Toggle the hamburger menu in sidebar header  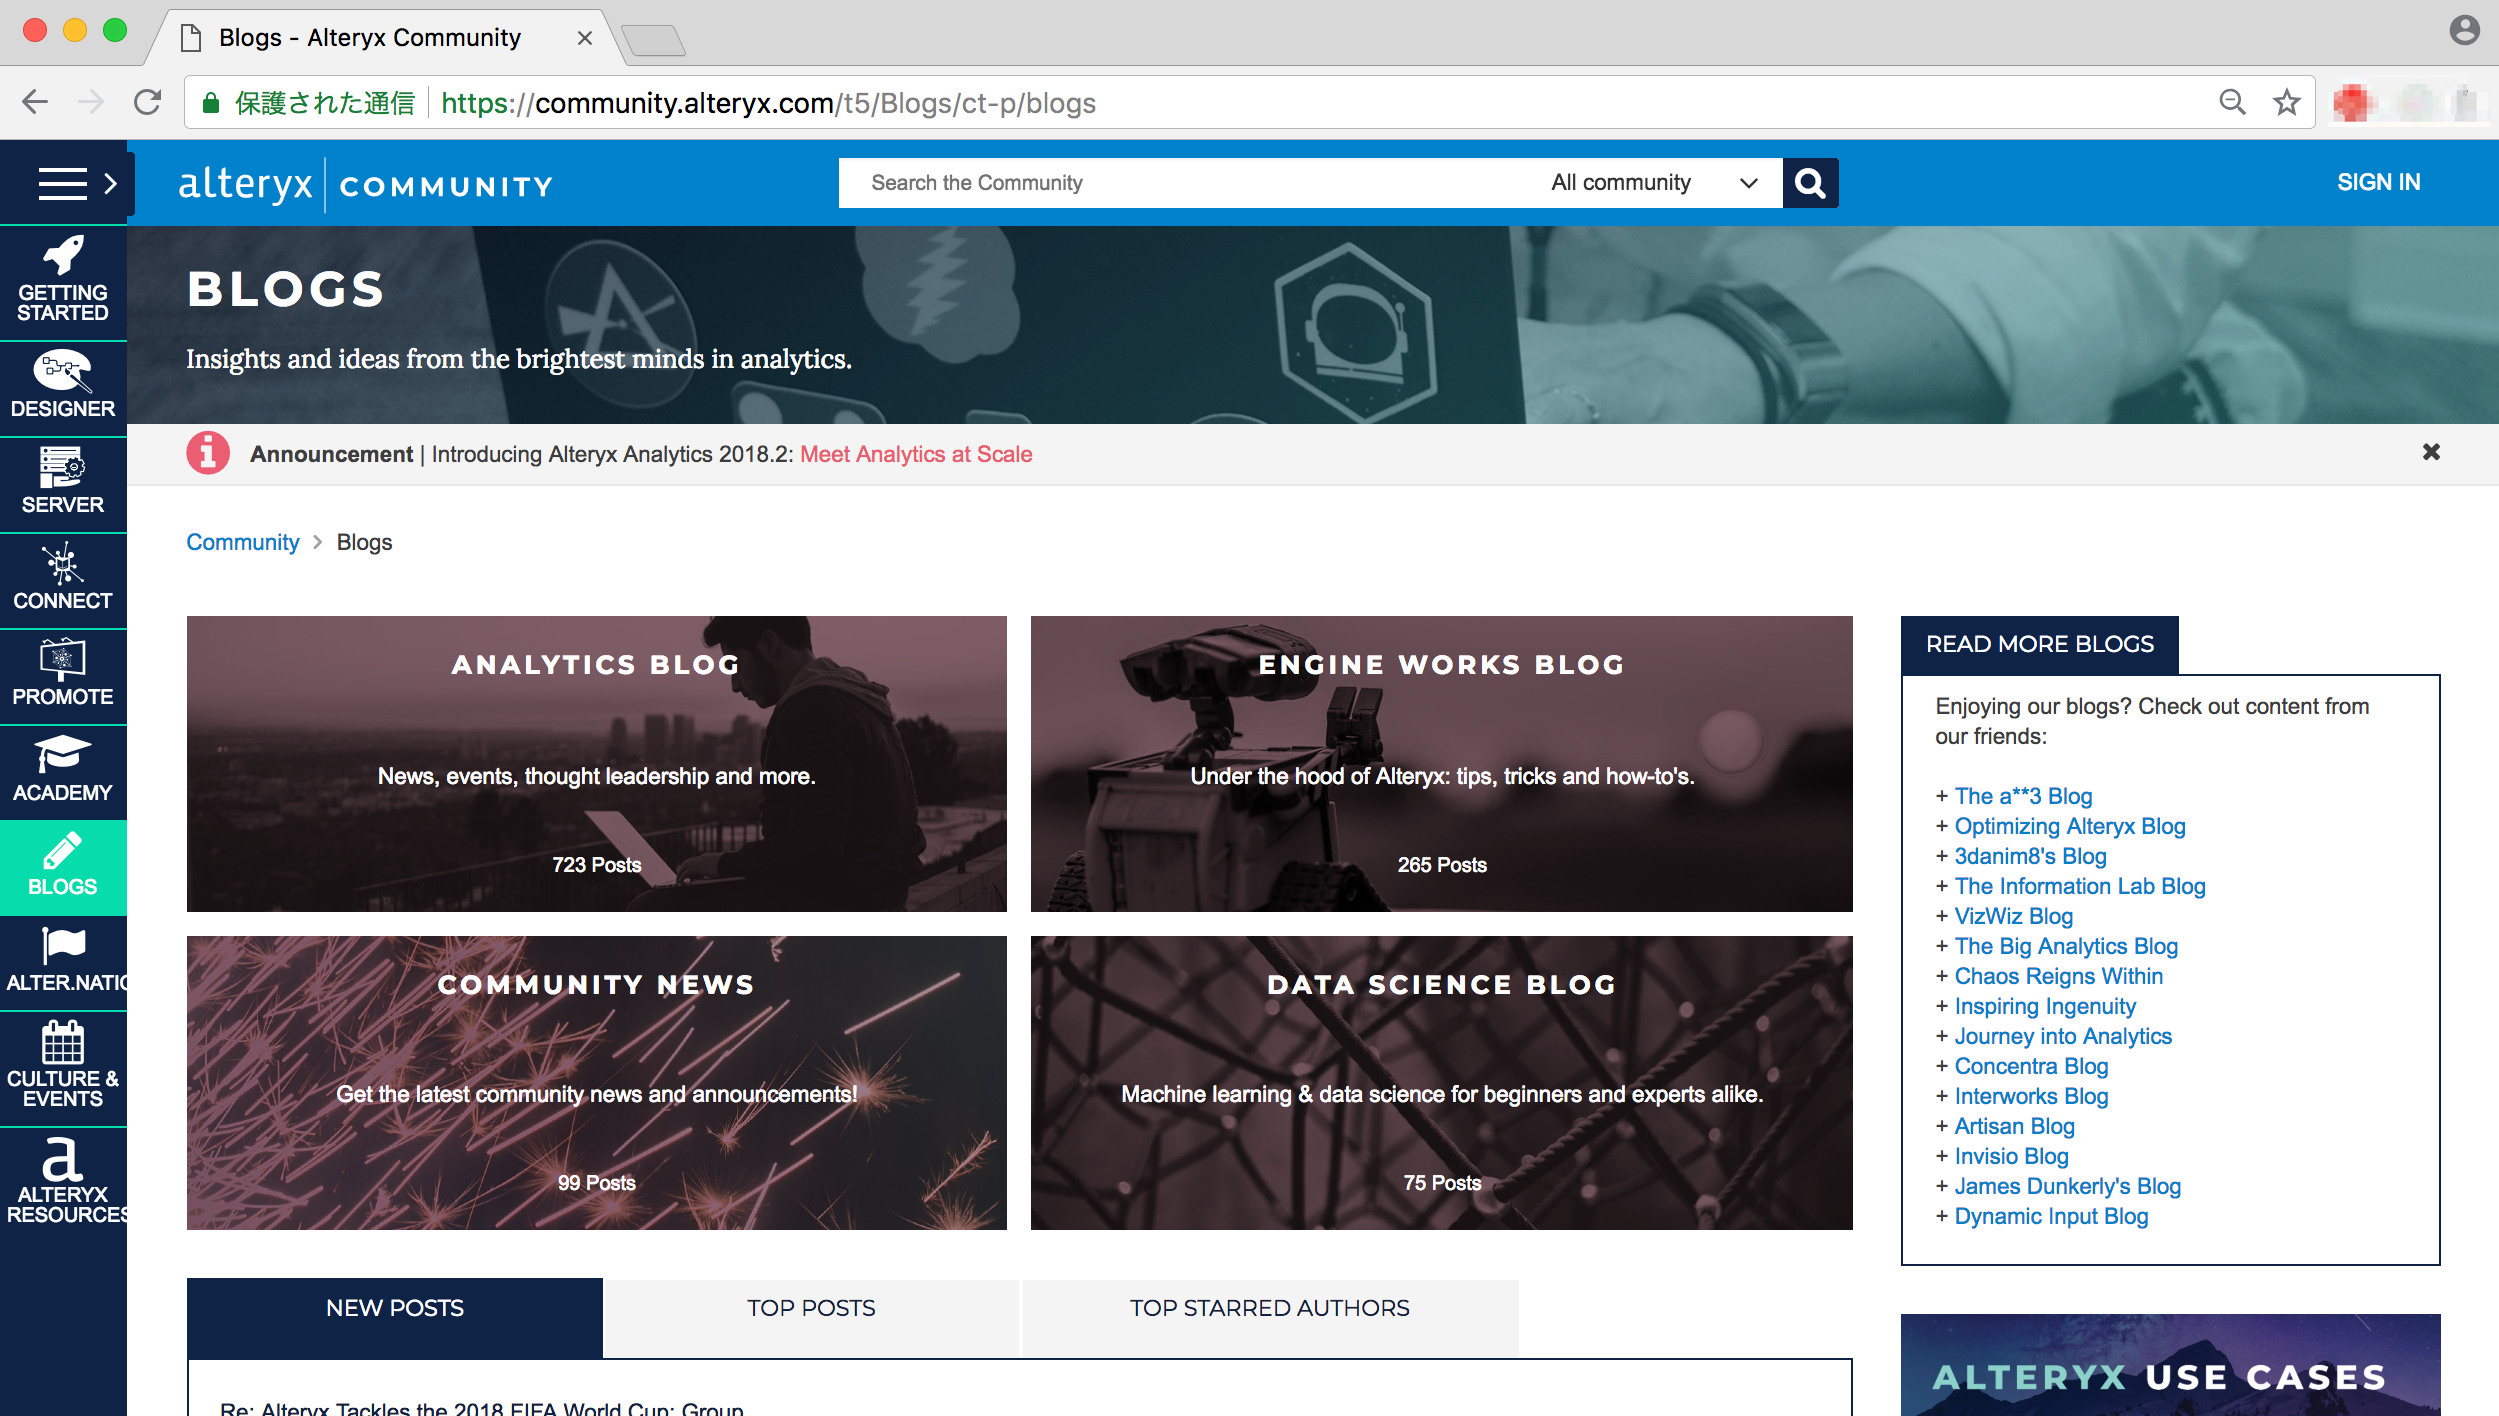tap(63, 183)
